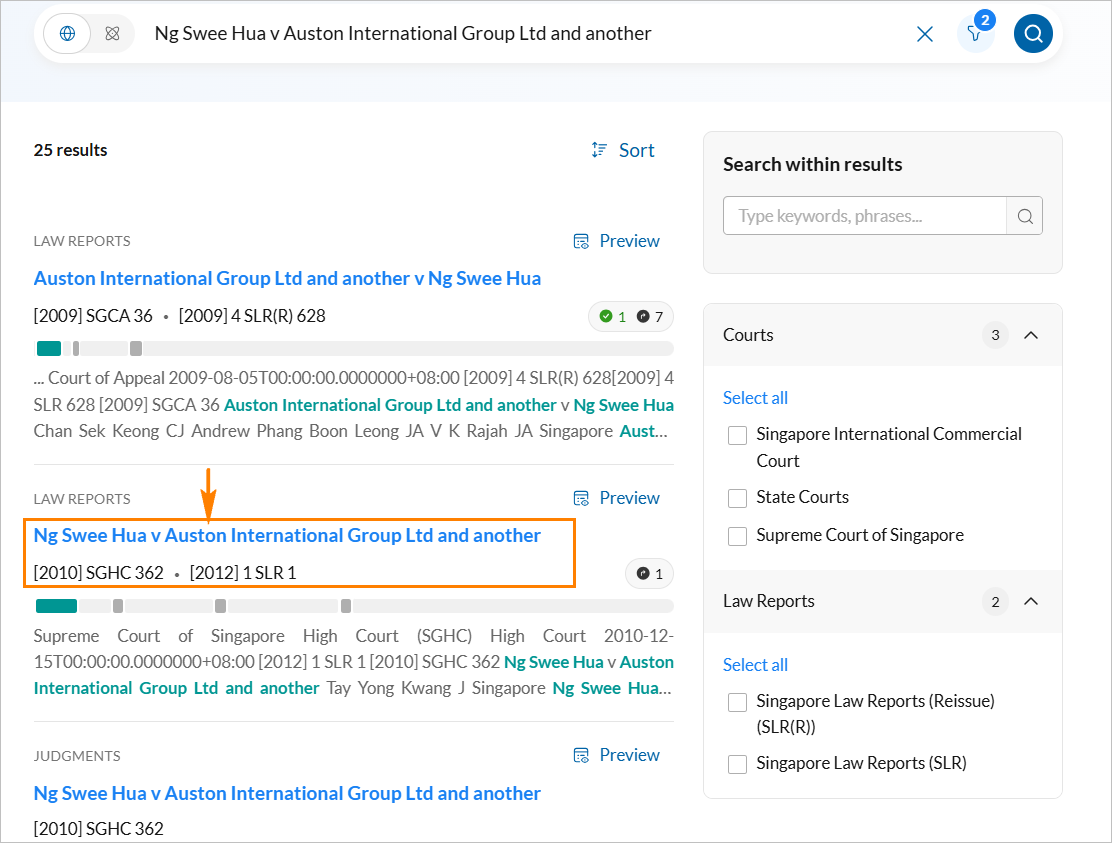Preview the [2010] SGHC 362 law report
The image size is (1112, 843).
[x=616, y=498]
